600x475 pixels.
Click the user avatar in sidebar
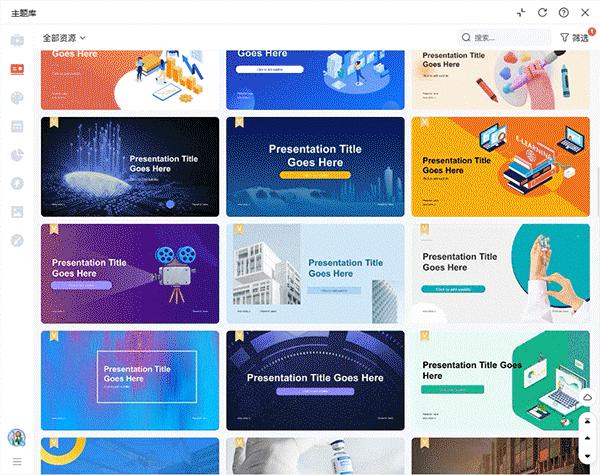pyautogui.click(x=17, y=437)
